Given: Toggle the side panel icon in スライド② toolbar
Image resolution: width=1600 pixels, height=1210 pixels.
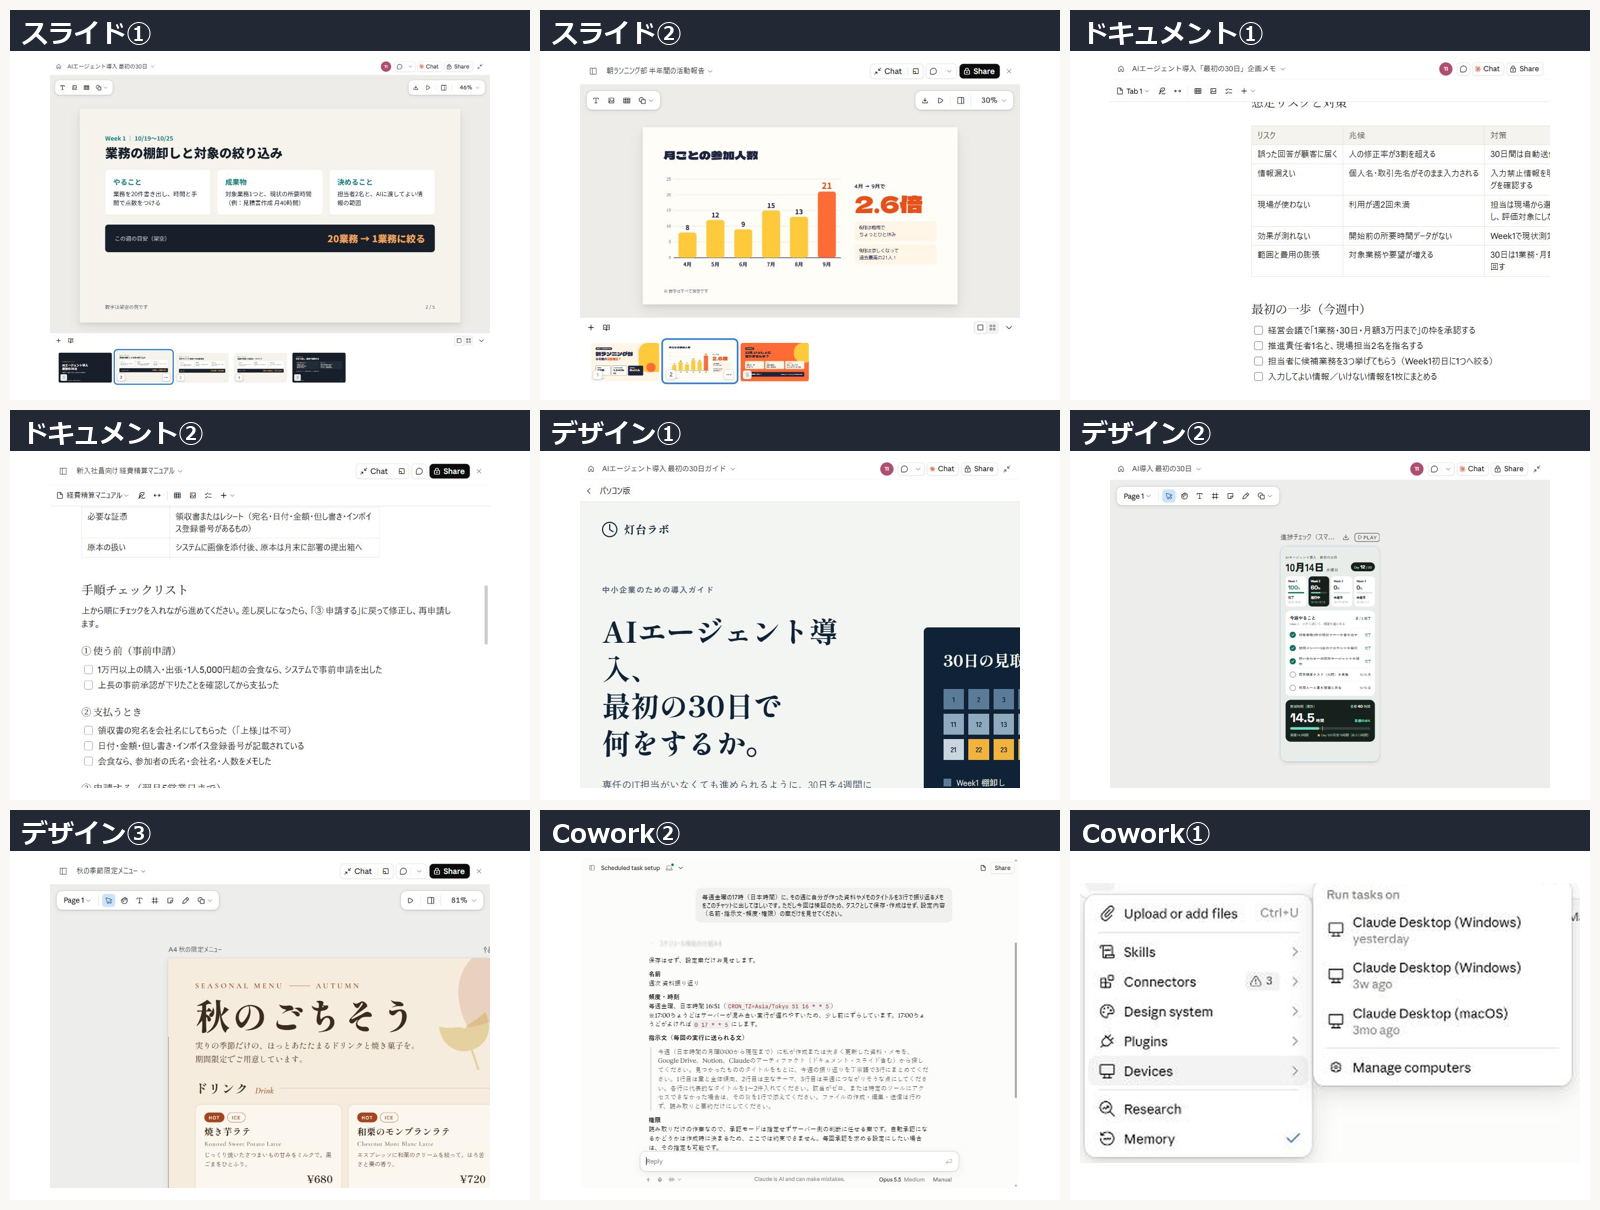Looking at the screenshot, I should point(961,101).
